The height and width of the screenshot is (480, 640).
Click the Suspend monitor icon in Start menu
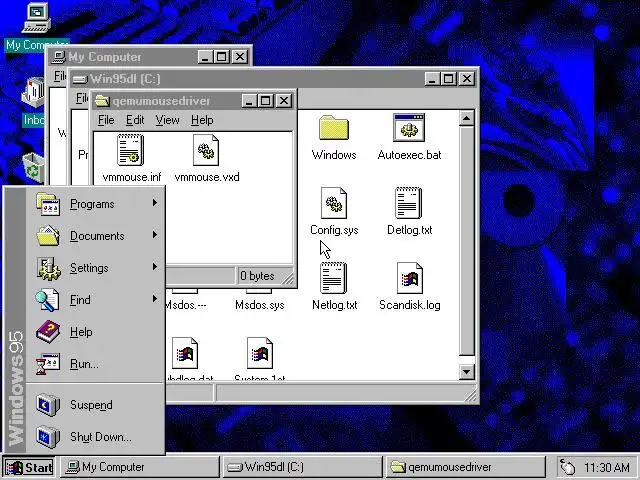pyautogui.click(x=48, y=404)
